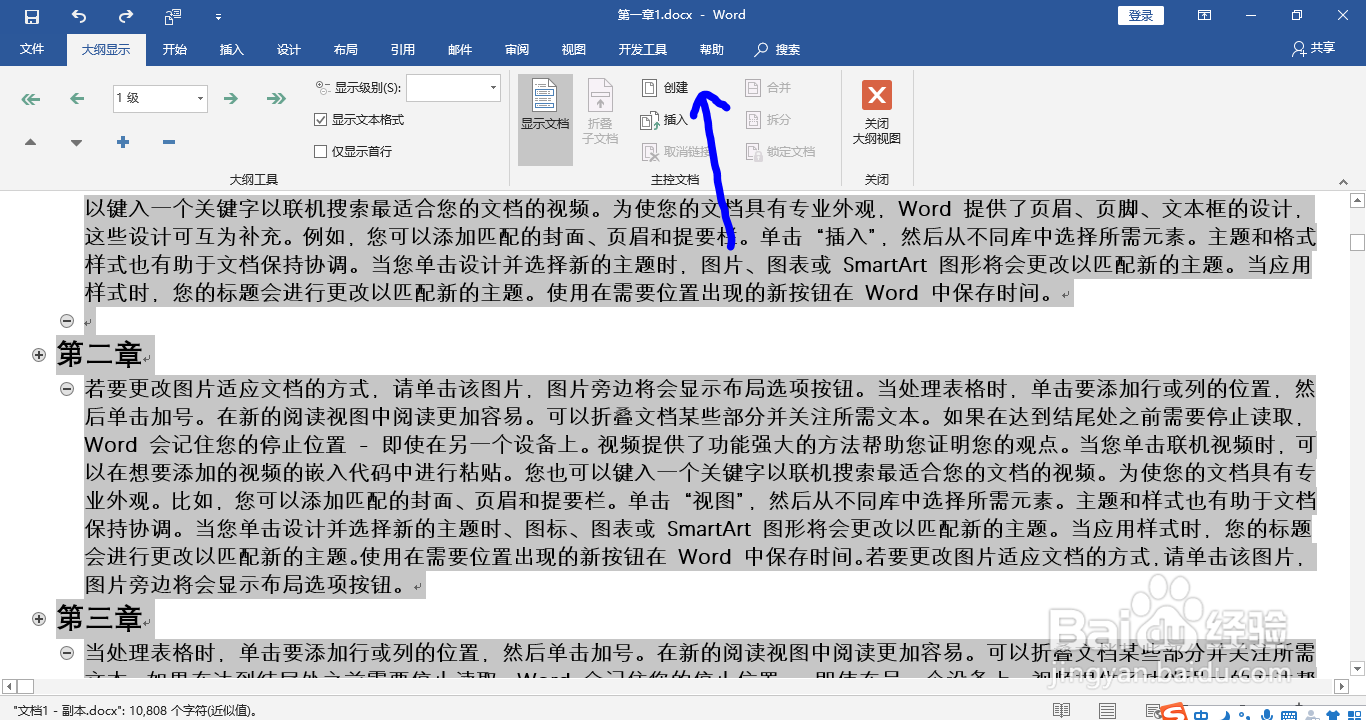Viewport: 1366px width, 720px height.
Task: Click minus bullet beside paragraph starting 当处理表格时
Action: coord(67,652)
